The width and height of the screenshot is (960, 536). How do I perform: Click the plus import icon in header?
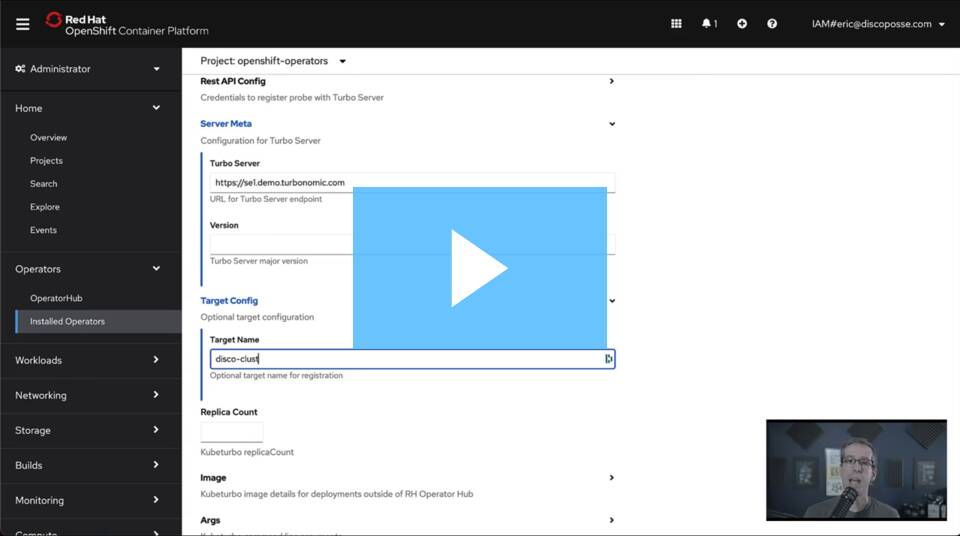(741, 24)
